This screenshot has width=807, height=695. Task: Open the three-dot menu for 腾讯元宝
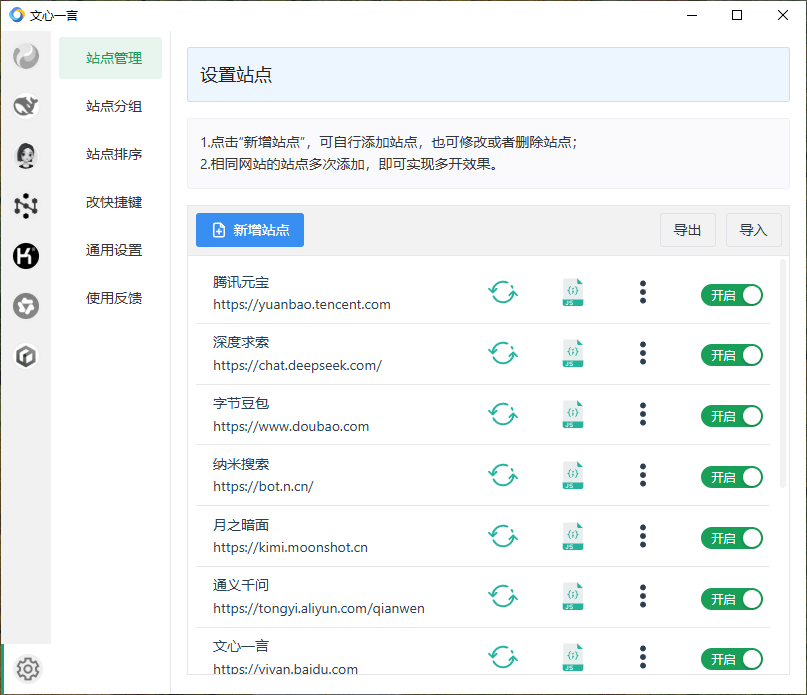(643, 292)
